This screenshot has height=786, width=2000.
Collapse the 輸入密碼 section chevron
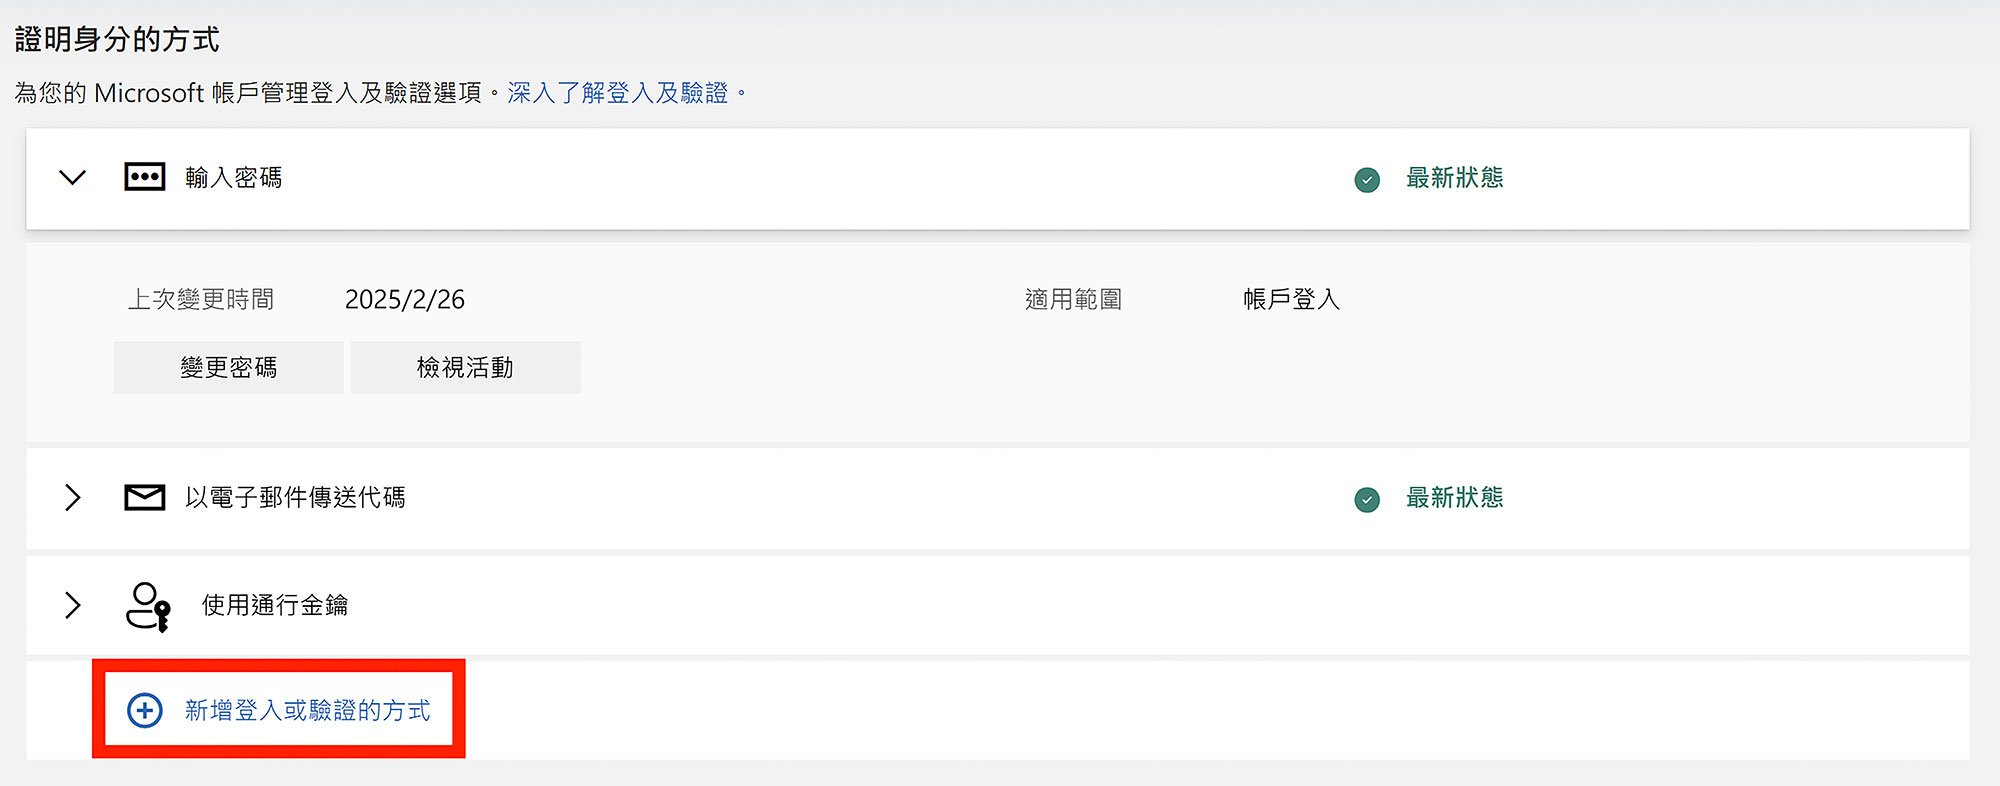(x=72, y=178)
